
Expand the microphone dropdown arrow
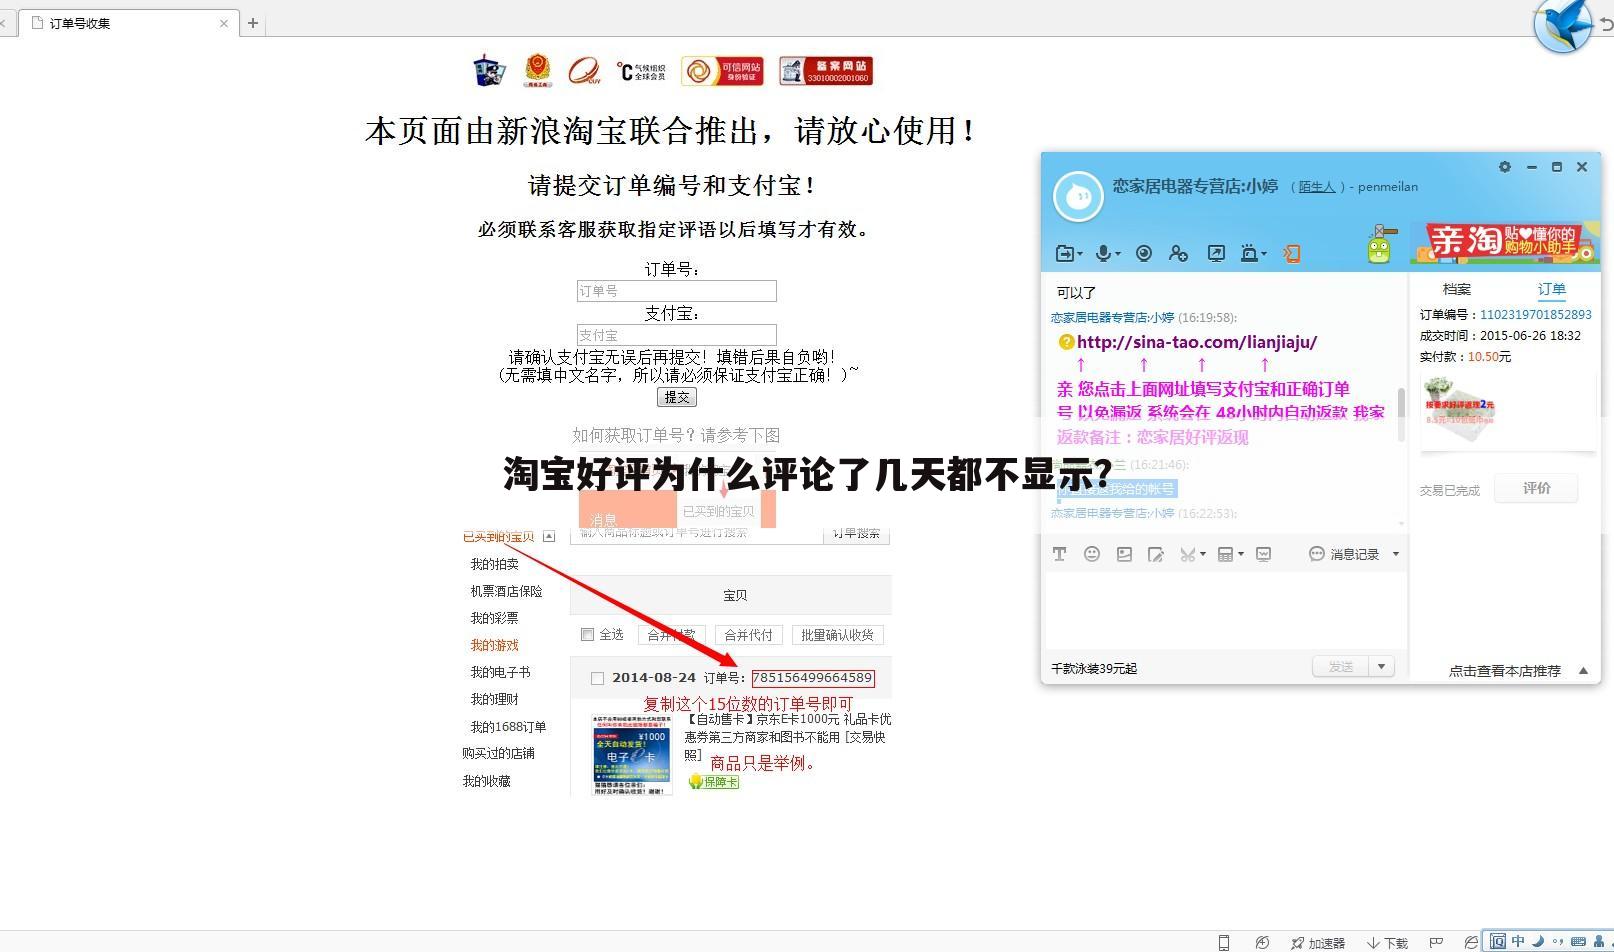click(1117, 254)
